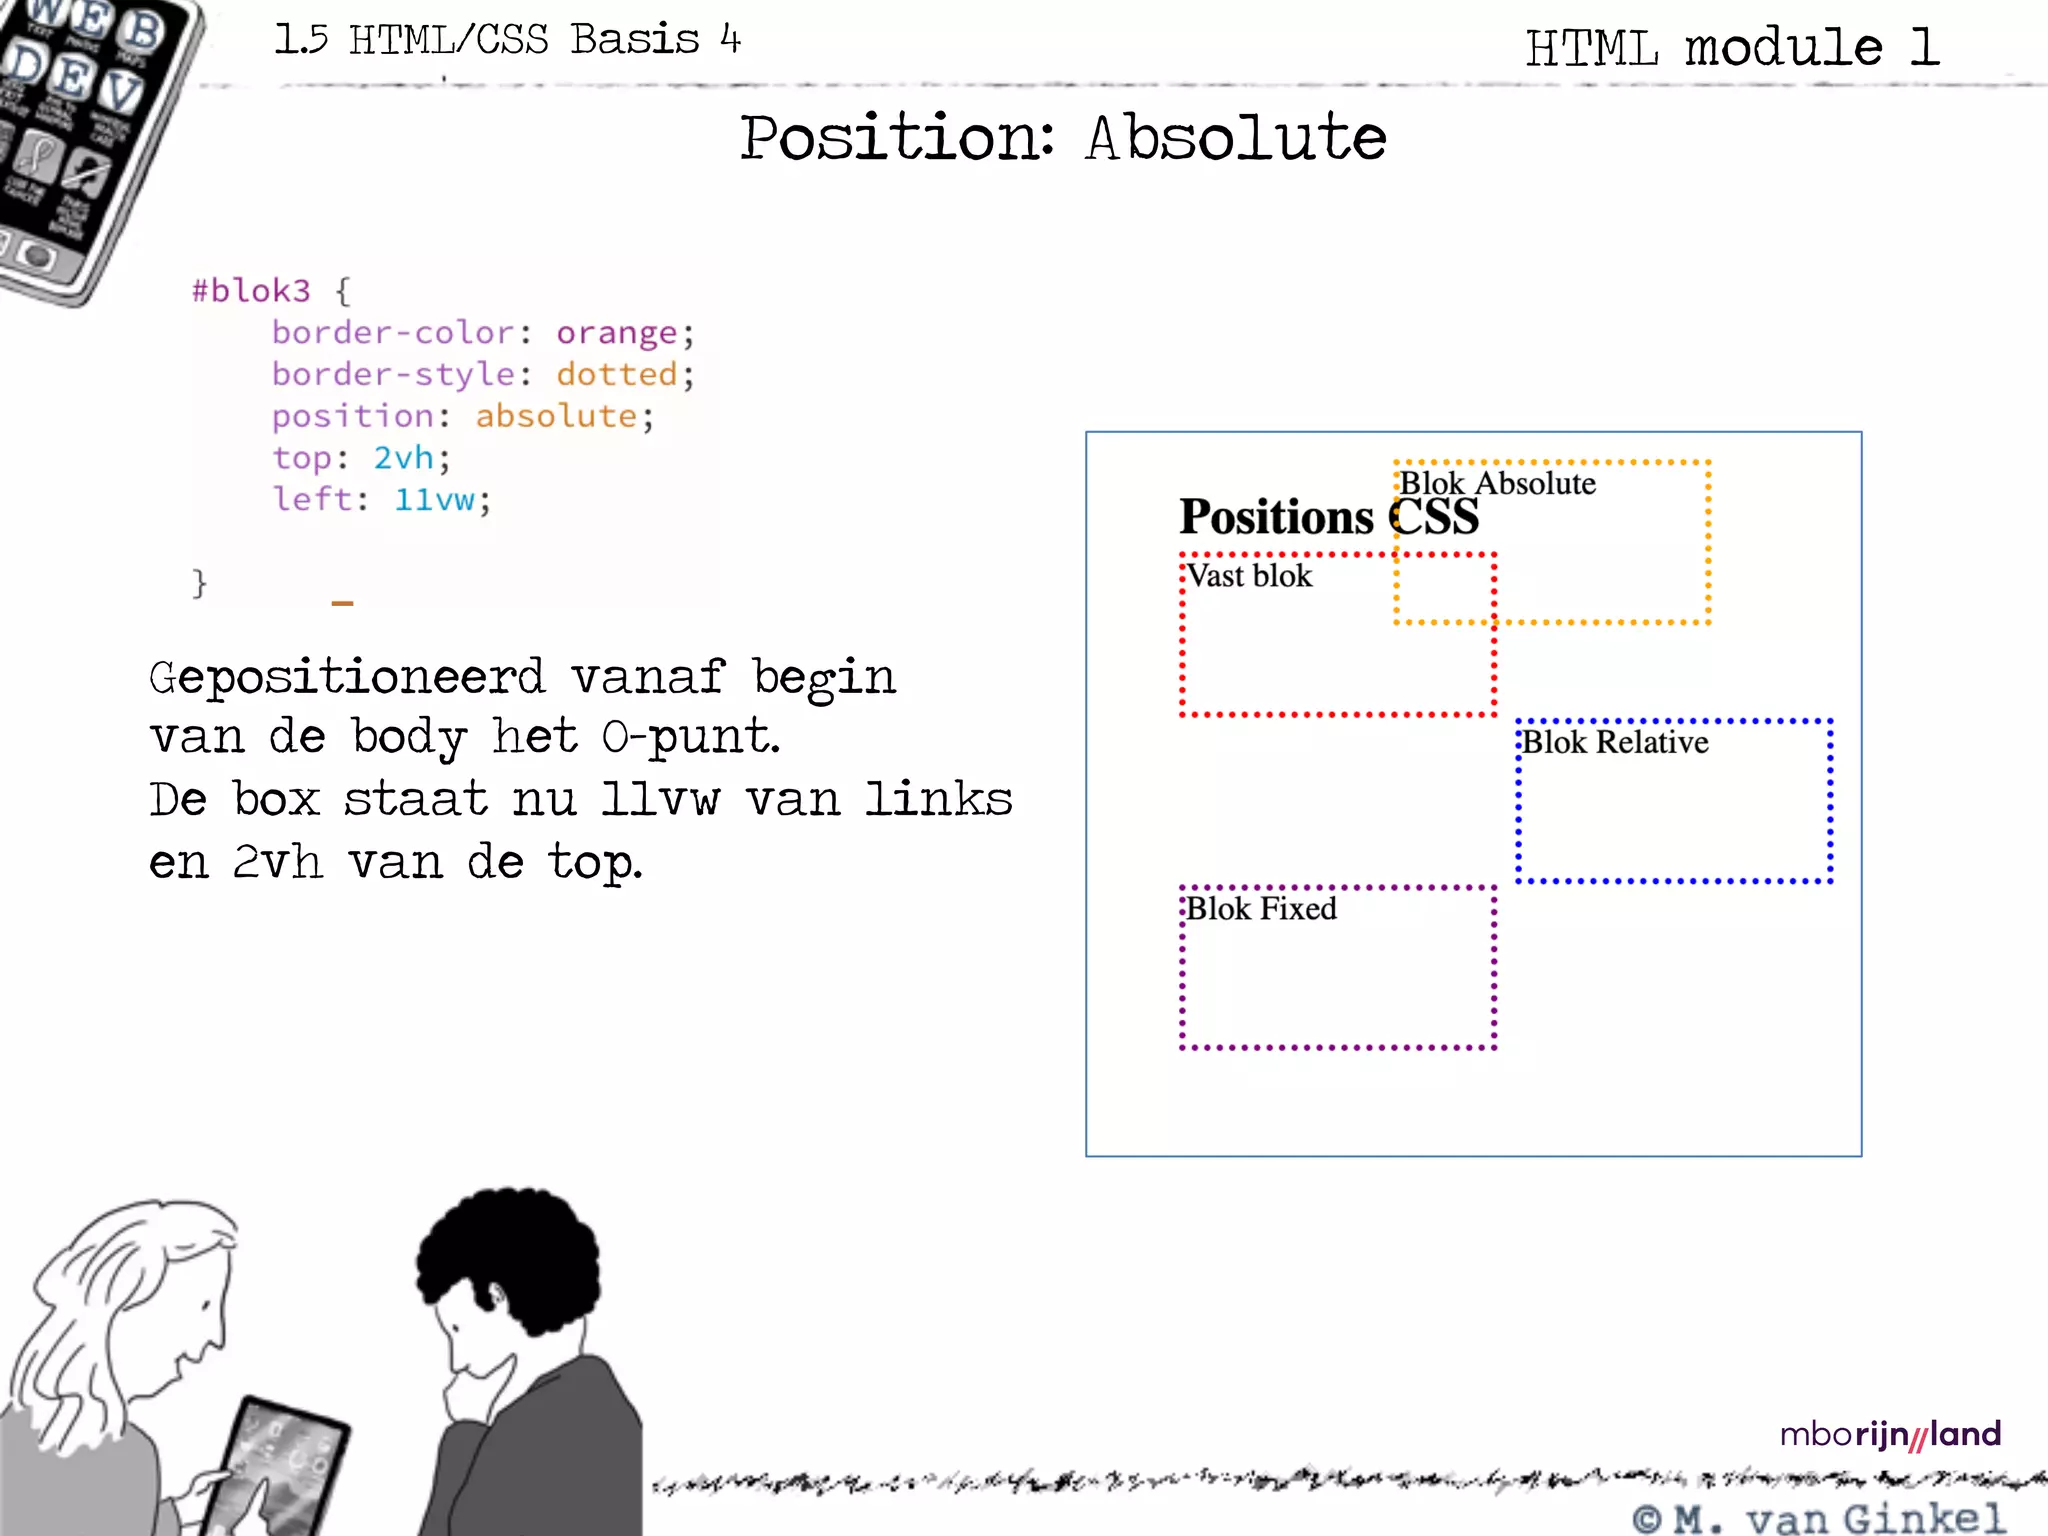Screen dimensions: 2048x1536
Task: Click the '© M. van Ginkel' copyright text
Action: (1818, 1518)
